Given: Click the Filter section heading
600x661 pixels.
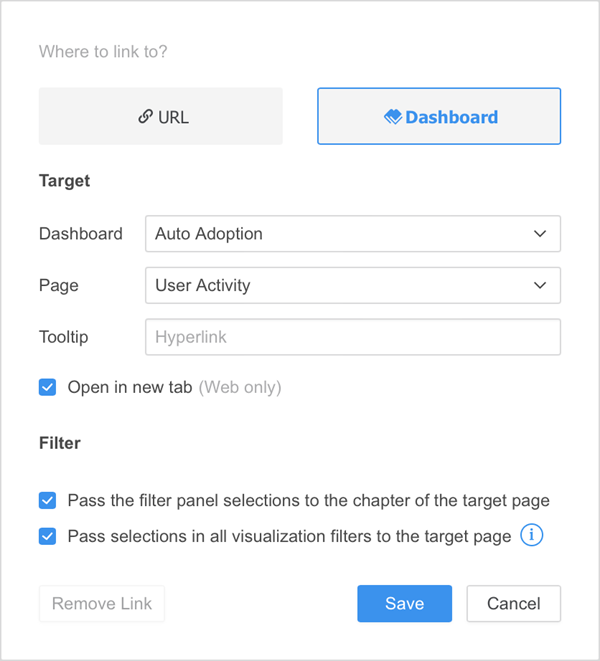Looking at the screenshot, I should (60, 441).
